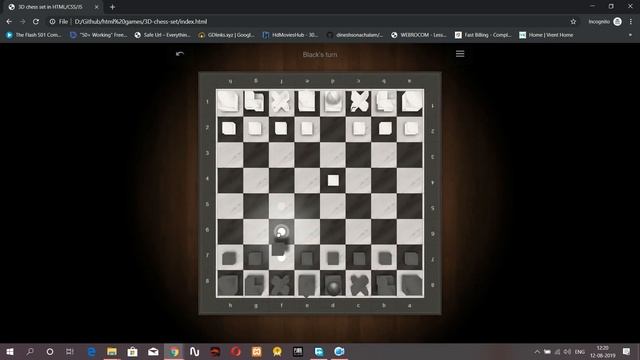This screenshot has width=640, height=360.
Task: Select the black bishop on c8
Action: (359, 284)
